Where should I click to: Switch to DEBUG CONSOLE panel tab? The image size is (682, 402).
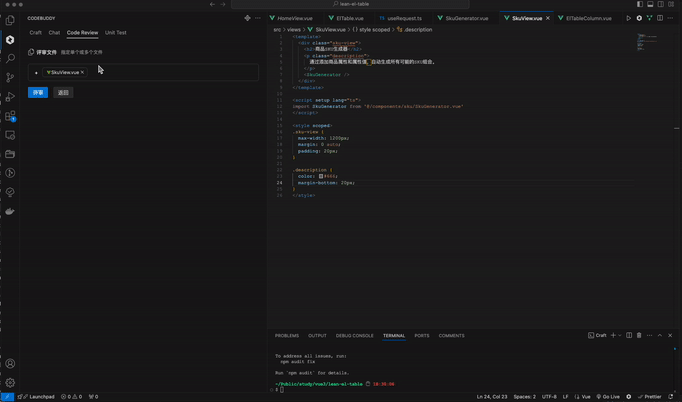pyautogui.click(x=354, y=335)
